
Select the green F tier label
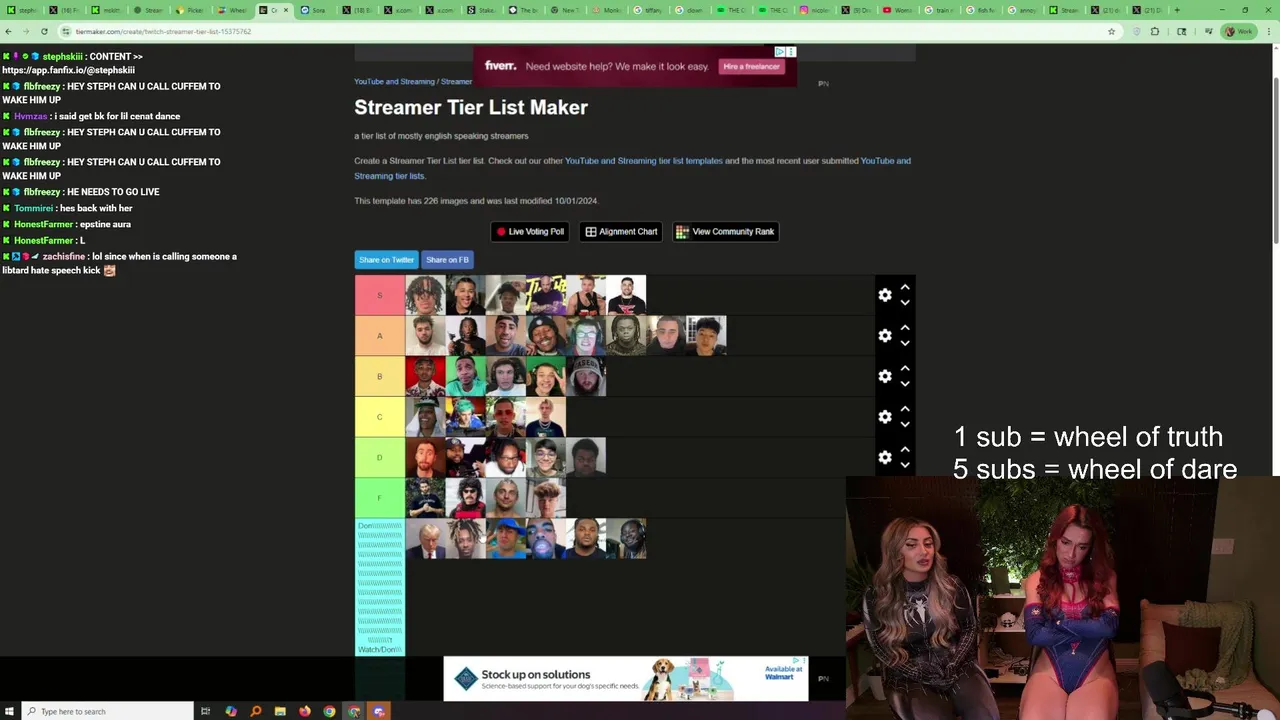pos(379,498)
